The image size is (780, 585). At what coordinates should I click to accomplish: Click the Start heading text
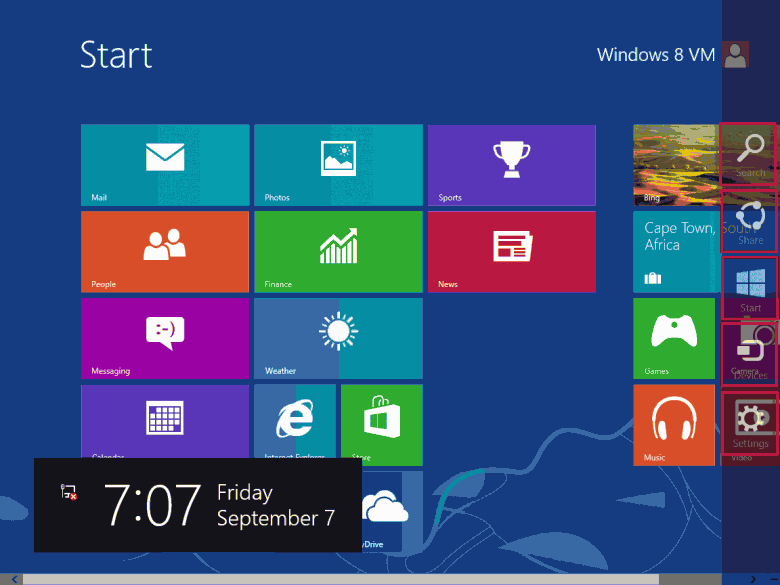click(116, 55)
